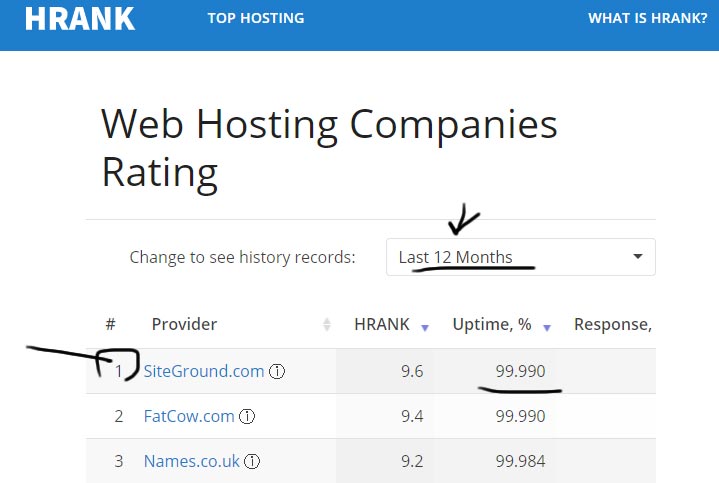This screenshot has width=719, height=483.
Task: Click Names.co.uk uptime value 99.984
Action: (520, 461)
